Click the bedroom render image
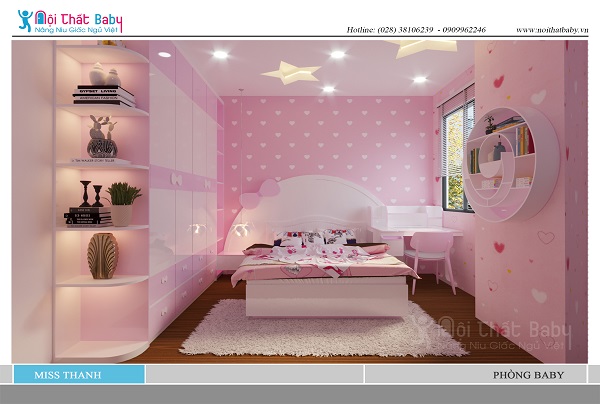 click(300, 202)
